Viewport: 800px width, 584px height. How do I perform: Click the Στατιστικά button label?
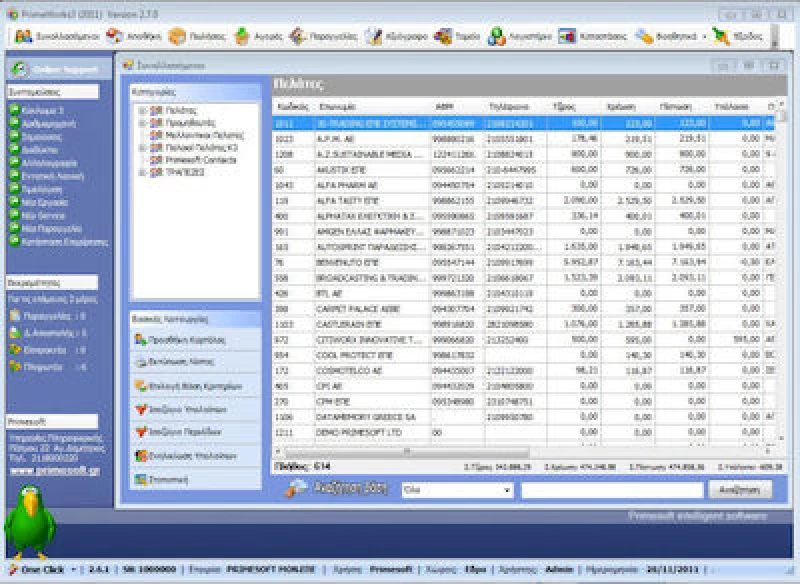(168, 479)
